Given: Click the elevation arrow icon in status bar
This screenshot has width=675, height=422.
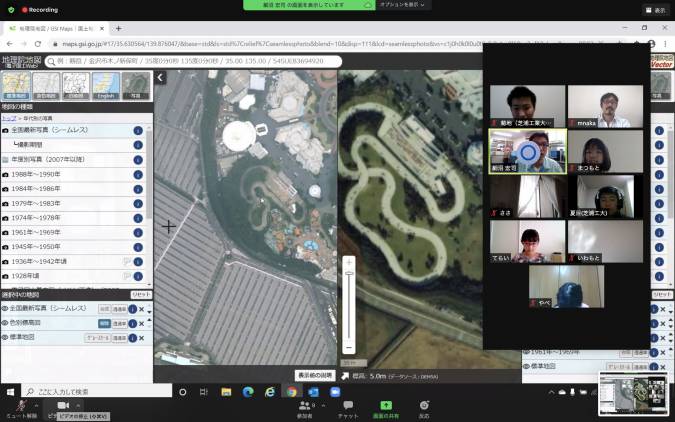Looking at the screenshot, I should click(x=345, y=376).
